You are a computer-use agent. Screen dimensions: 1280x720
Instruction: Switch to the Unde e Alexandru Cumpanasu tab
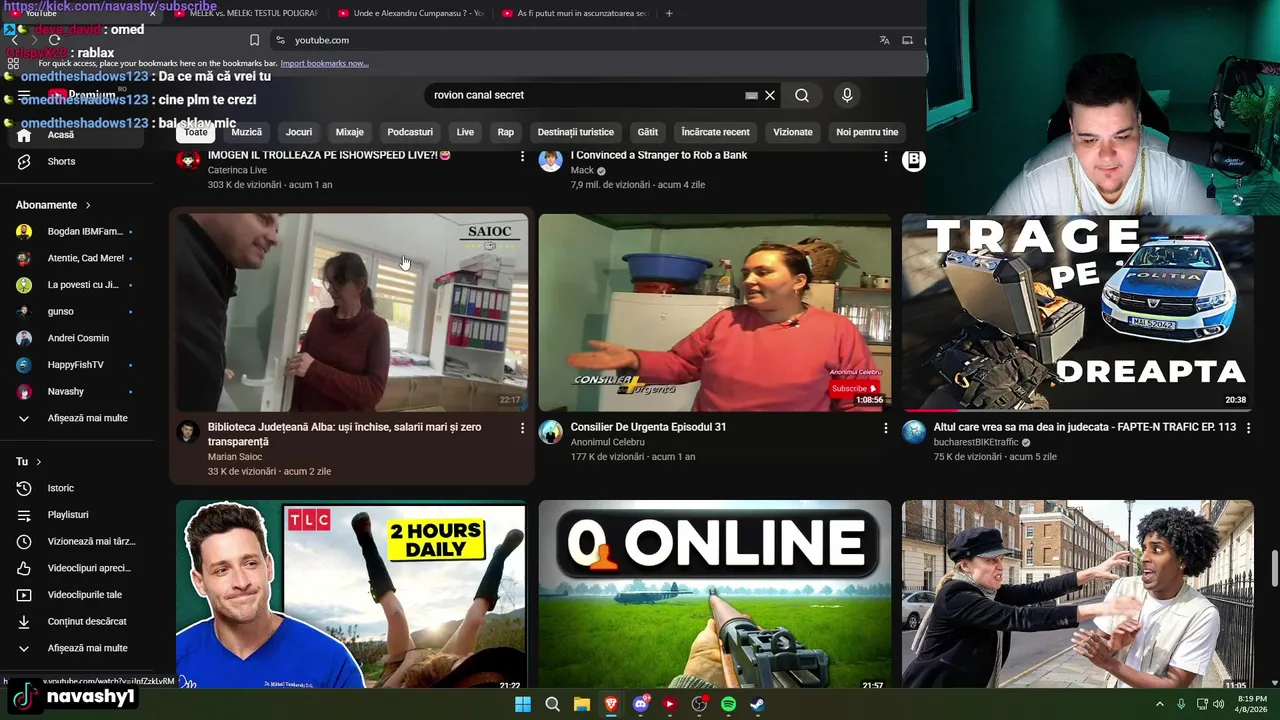point(410,13)
